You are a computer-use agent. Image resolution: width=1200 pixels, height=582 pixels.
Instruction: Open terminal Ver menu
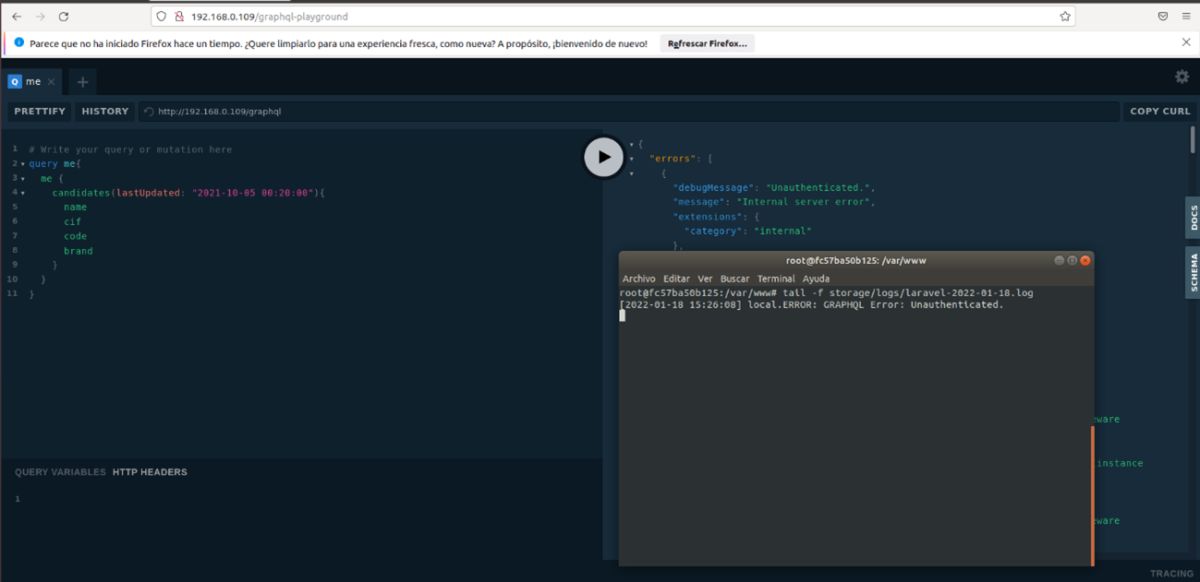[705, 278]
